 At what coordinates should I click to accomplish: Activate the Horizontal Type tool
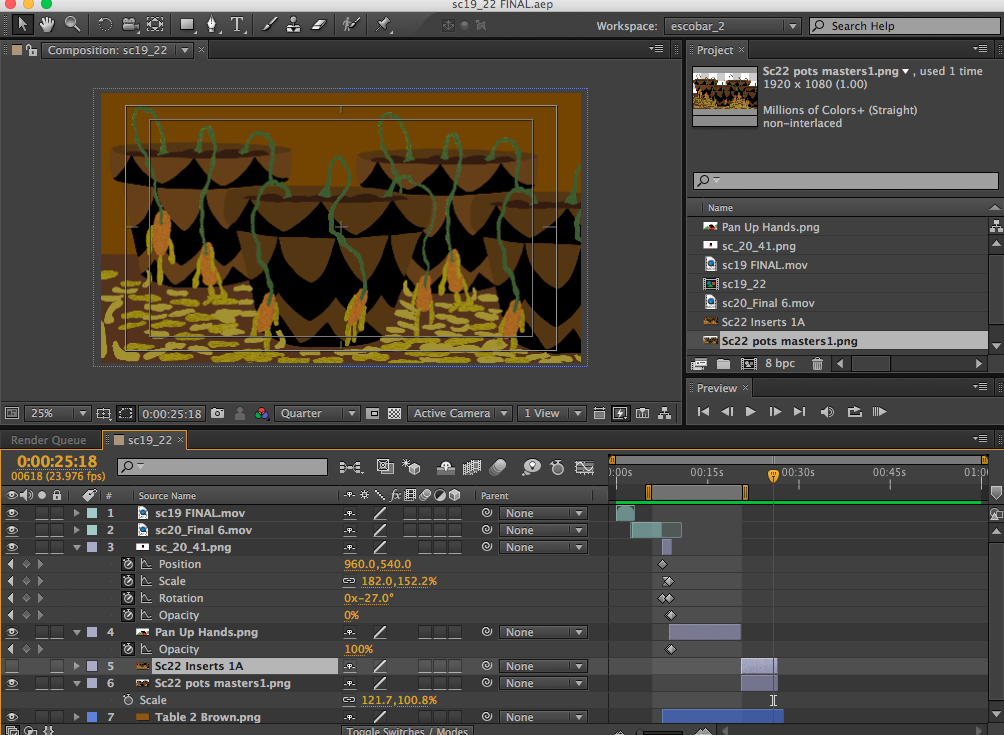point(236,25)
